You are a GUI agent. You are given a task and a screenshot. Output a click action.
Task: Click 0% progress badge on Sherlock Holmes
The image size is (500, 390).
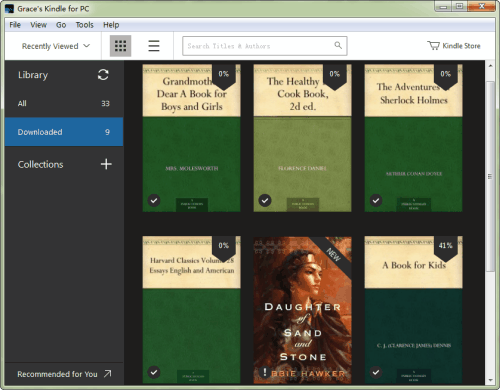click(x=446, y=76)
